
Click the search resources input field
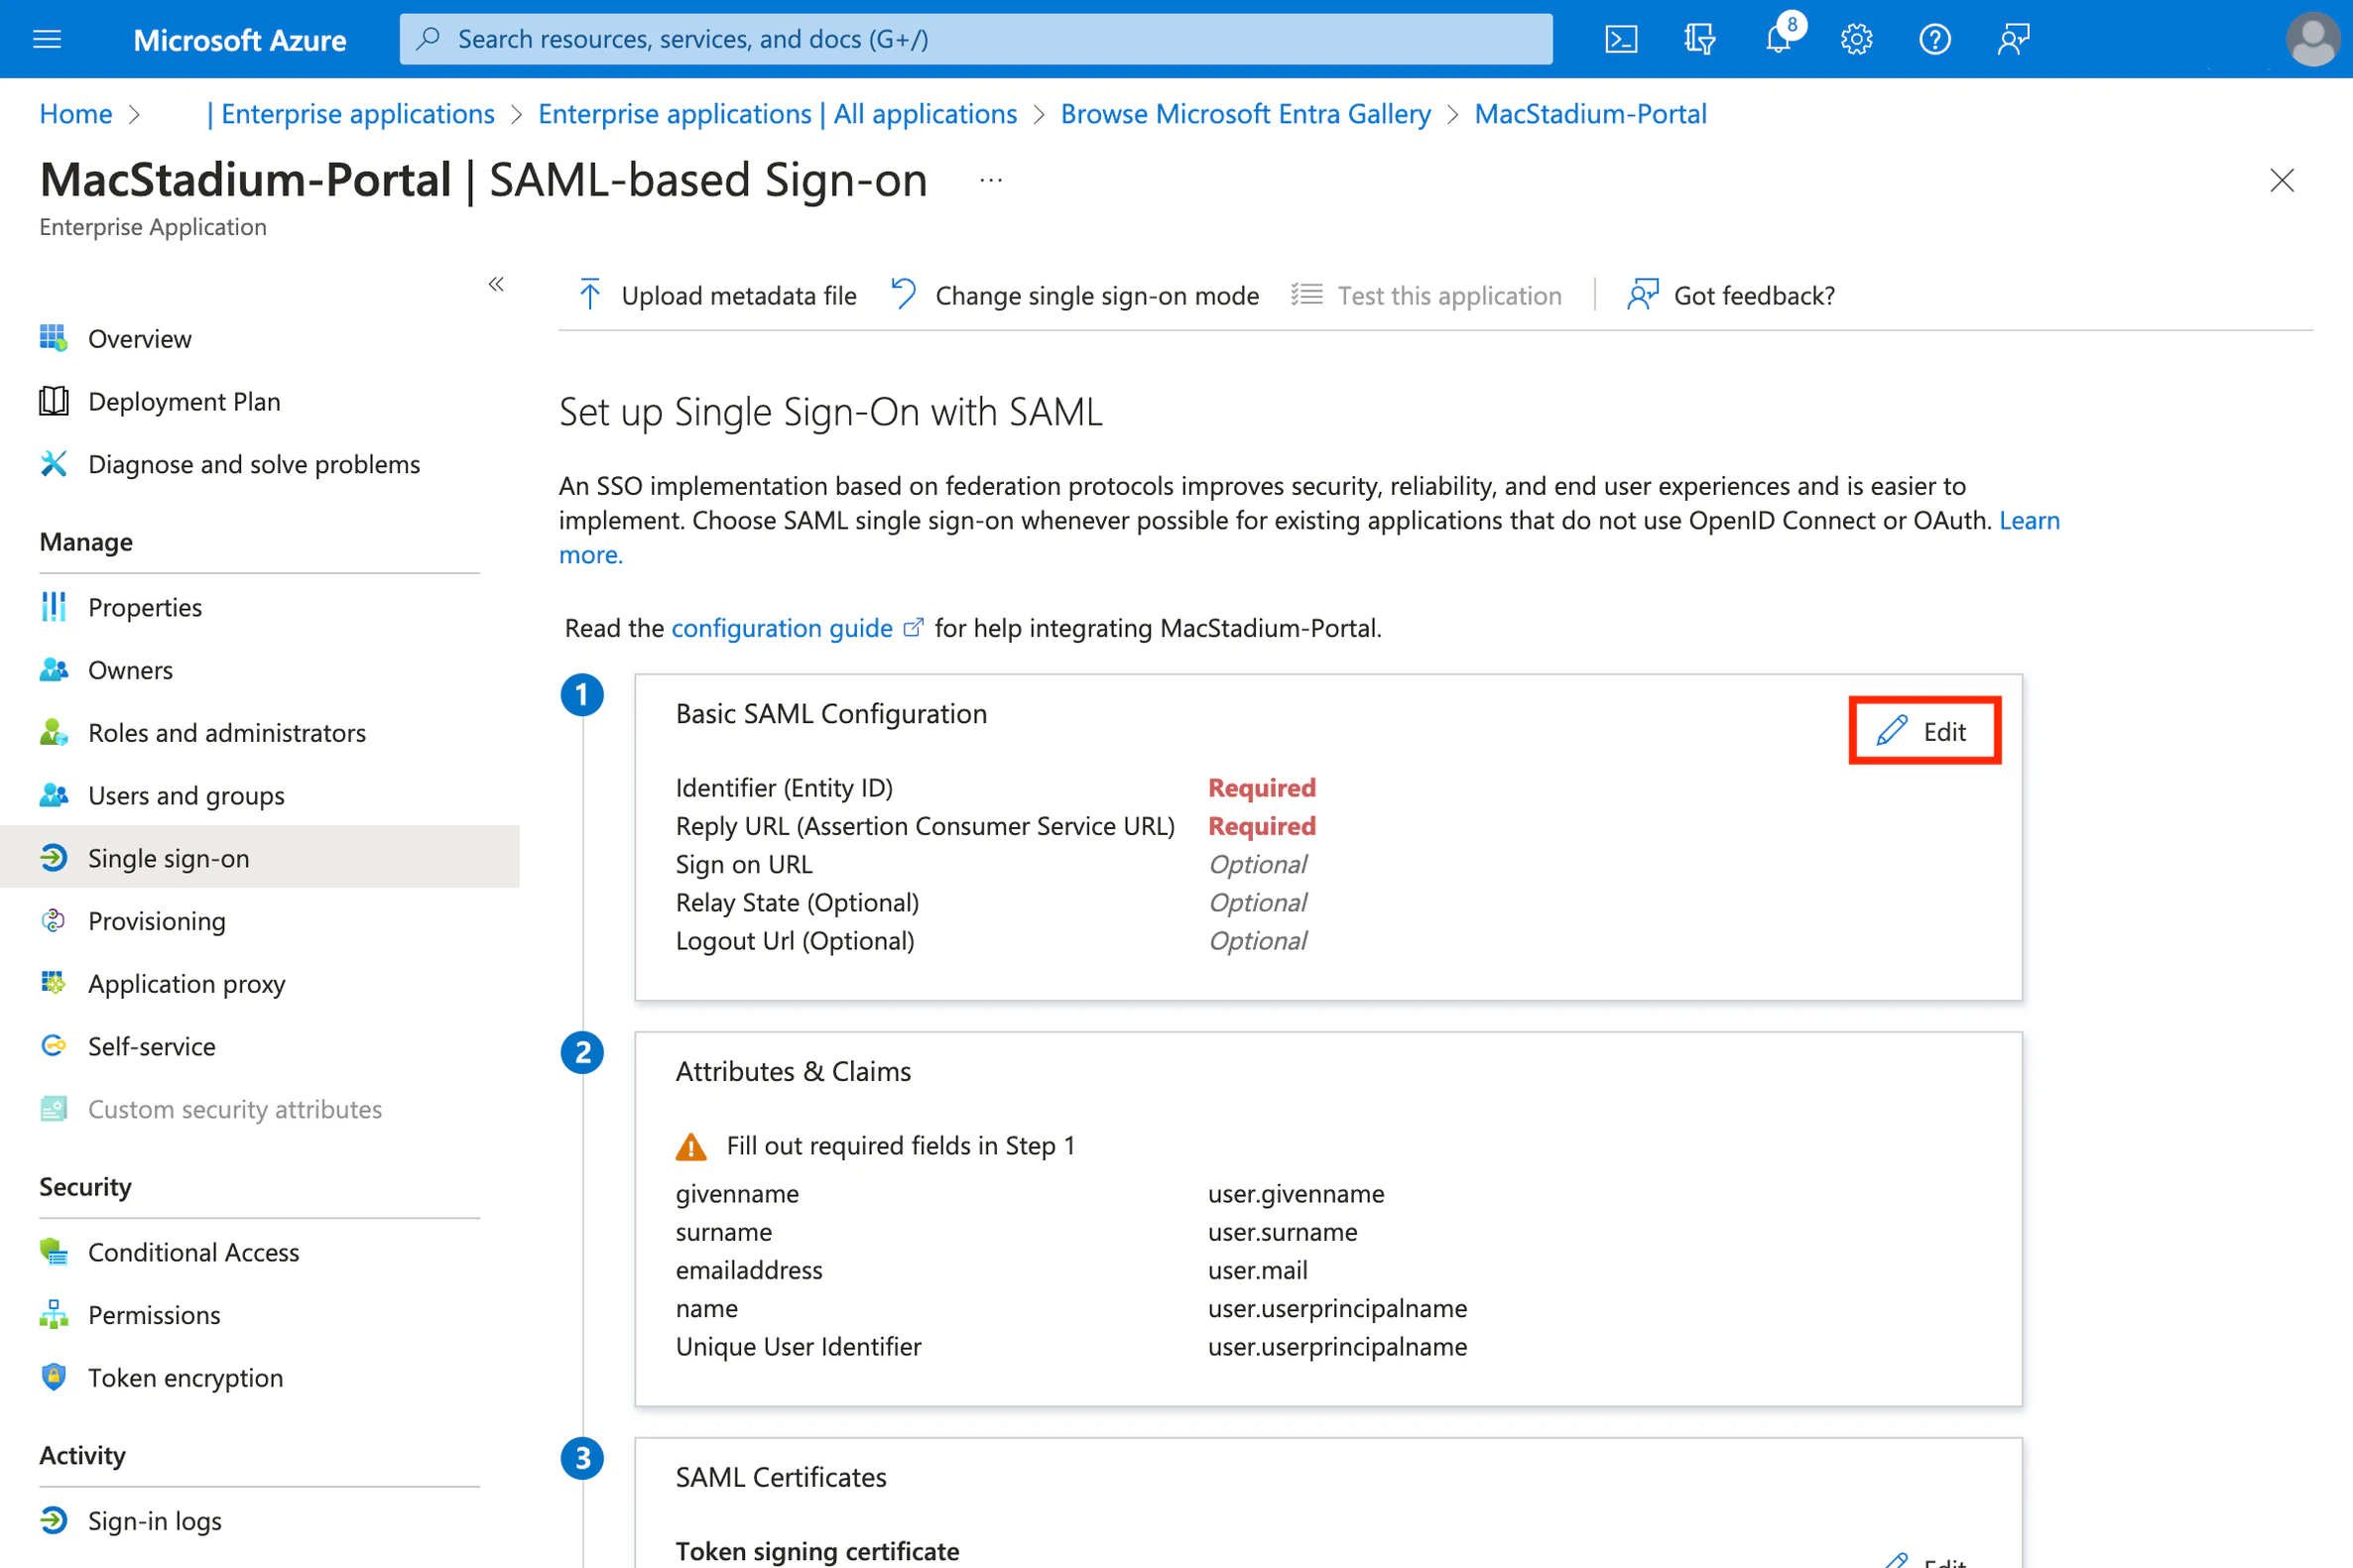pyautogui.click(x=975, y=39)
